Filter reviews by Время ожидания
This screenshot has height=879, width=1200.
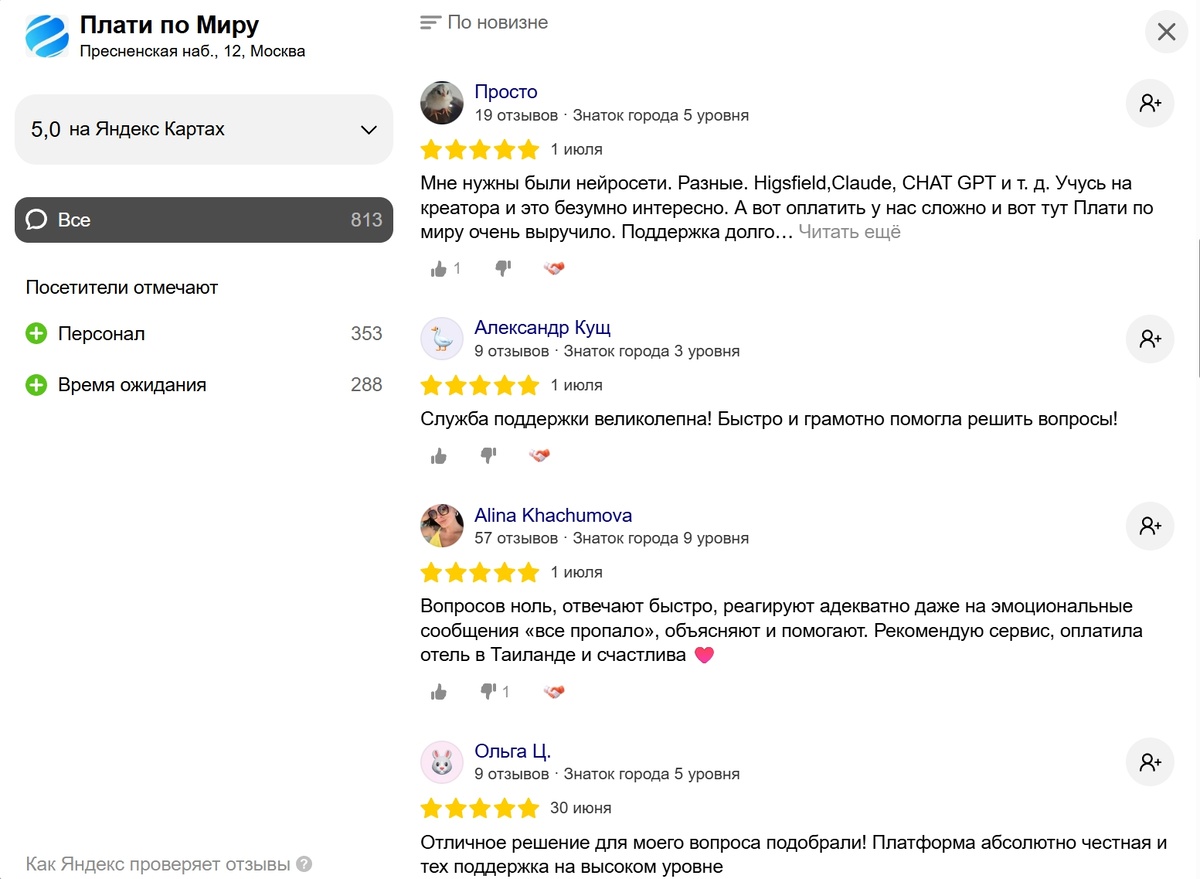pos(204,385)
